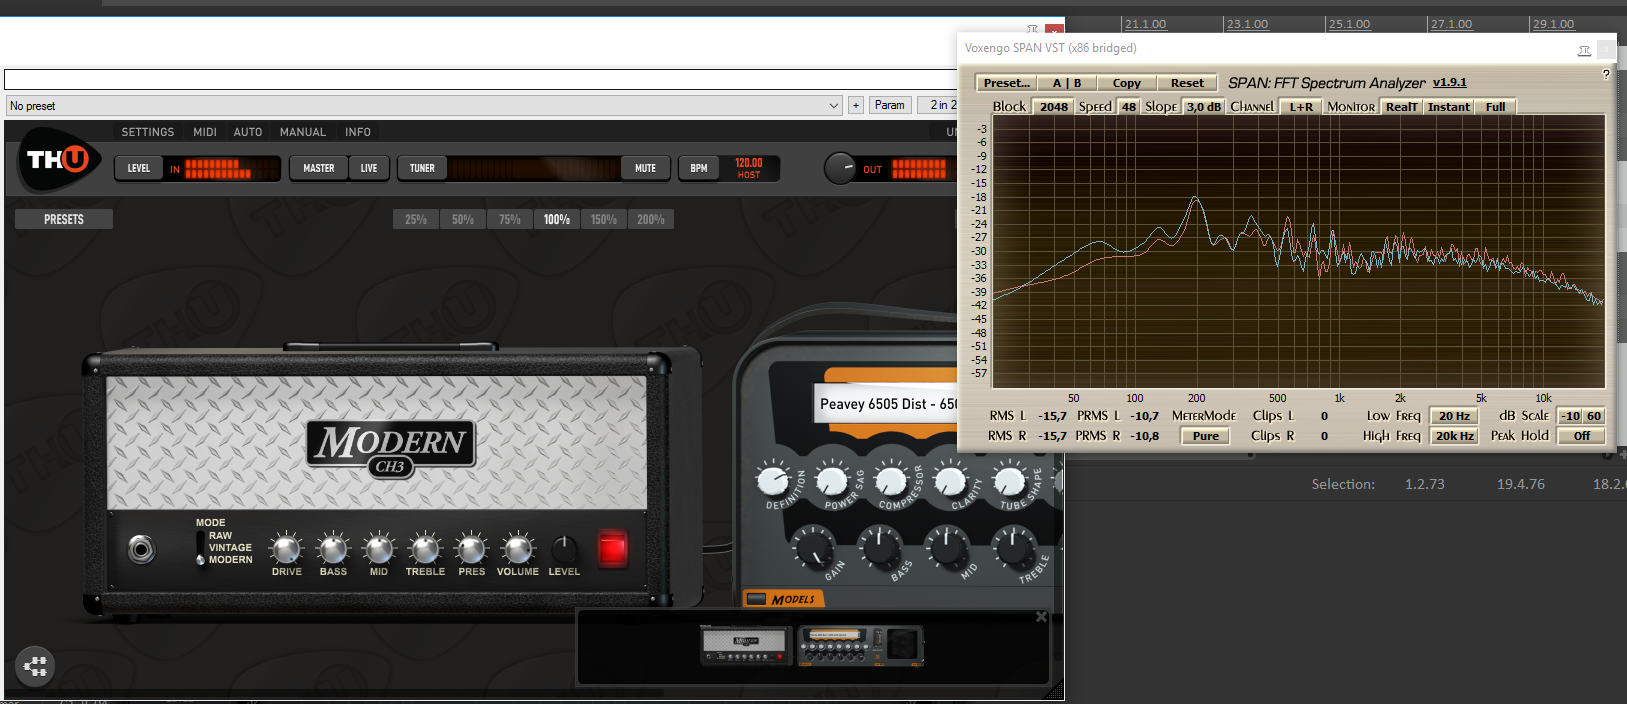Turn the POWER SAG knob

(x=832, y=481)
